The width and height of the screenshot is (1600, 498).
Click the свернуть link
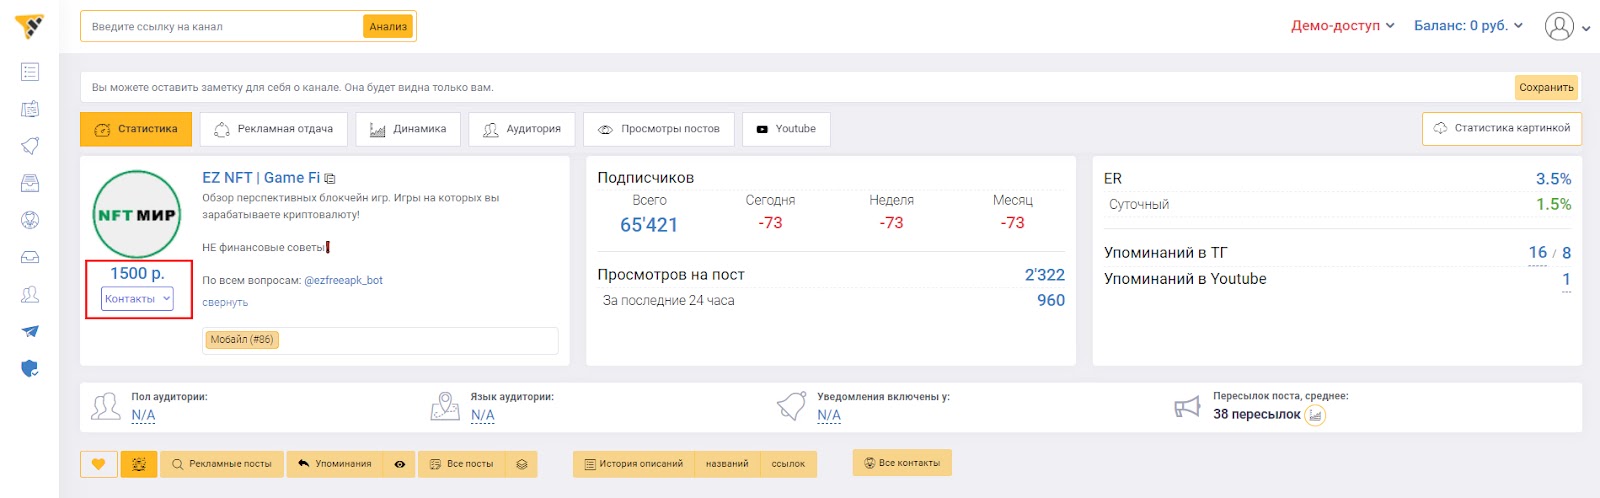225,302
